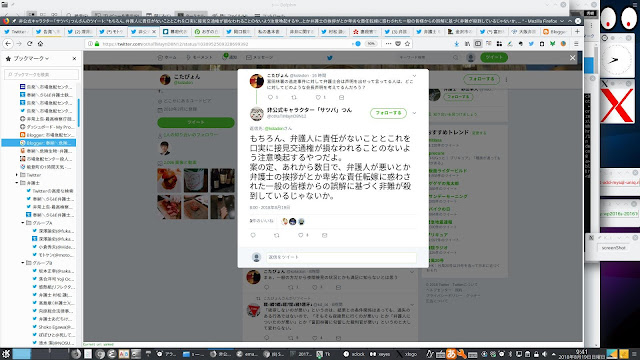This screenshot has height=360, width=640.
Task: Go back with the browser back arrow
Action: click(x=8, y=44)
